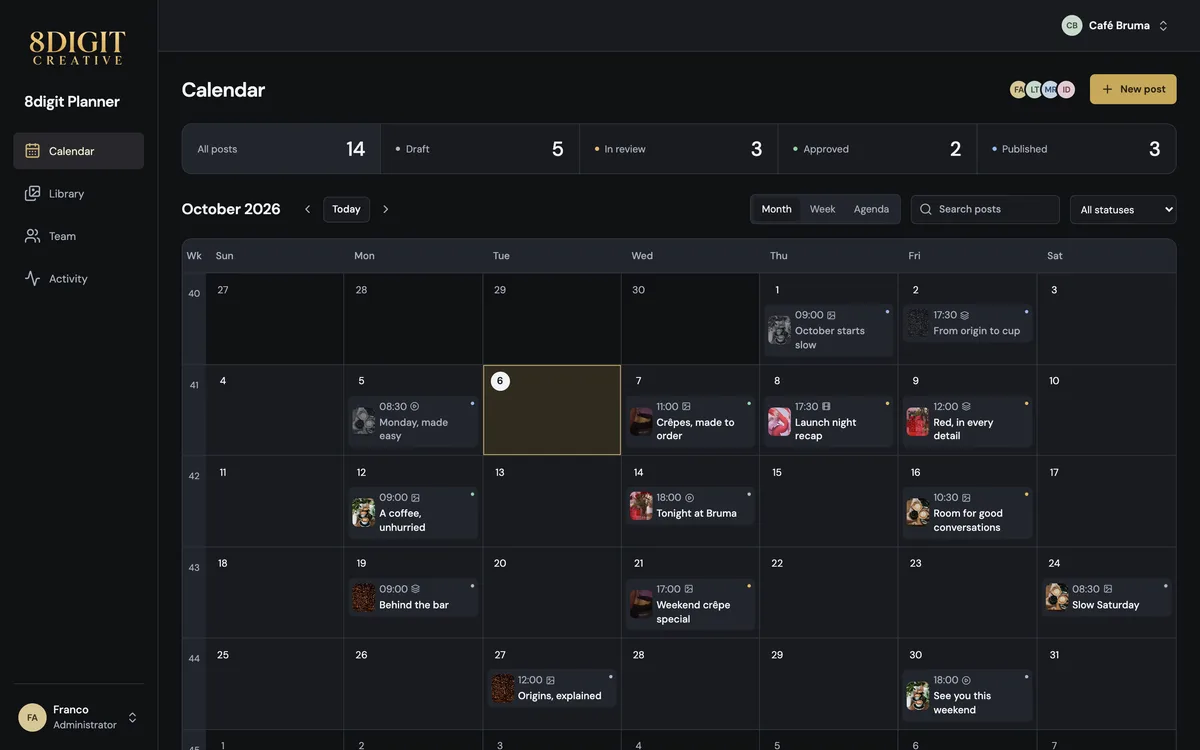Filter by Draft stat card
This screenshot has width=1200, height=750.
point(480,149)
